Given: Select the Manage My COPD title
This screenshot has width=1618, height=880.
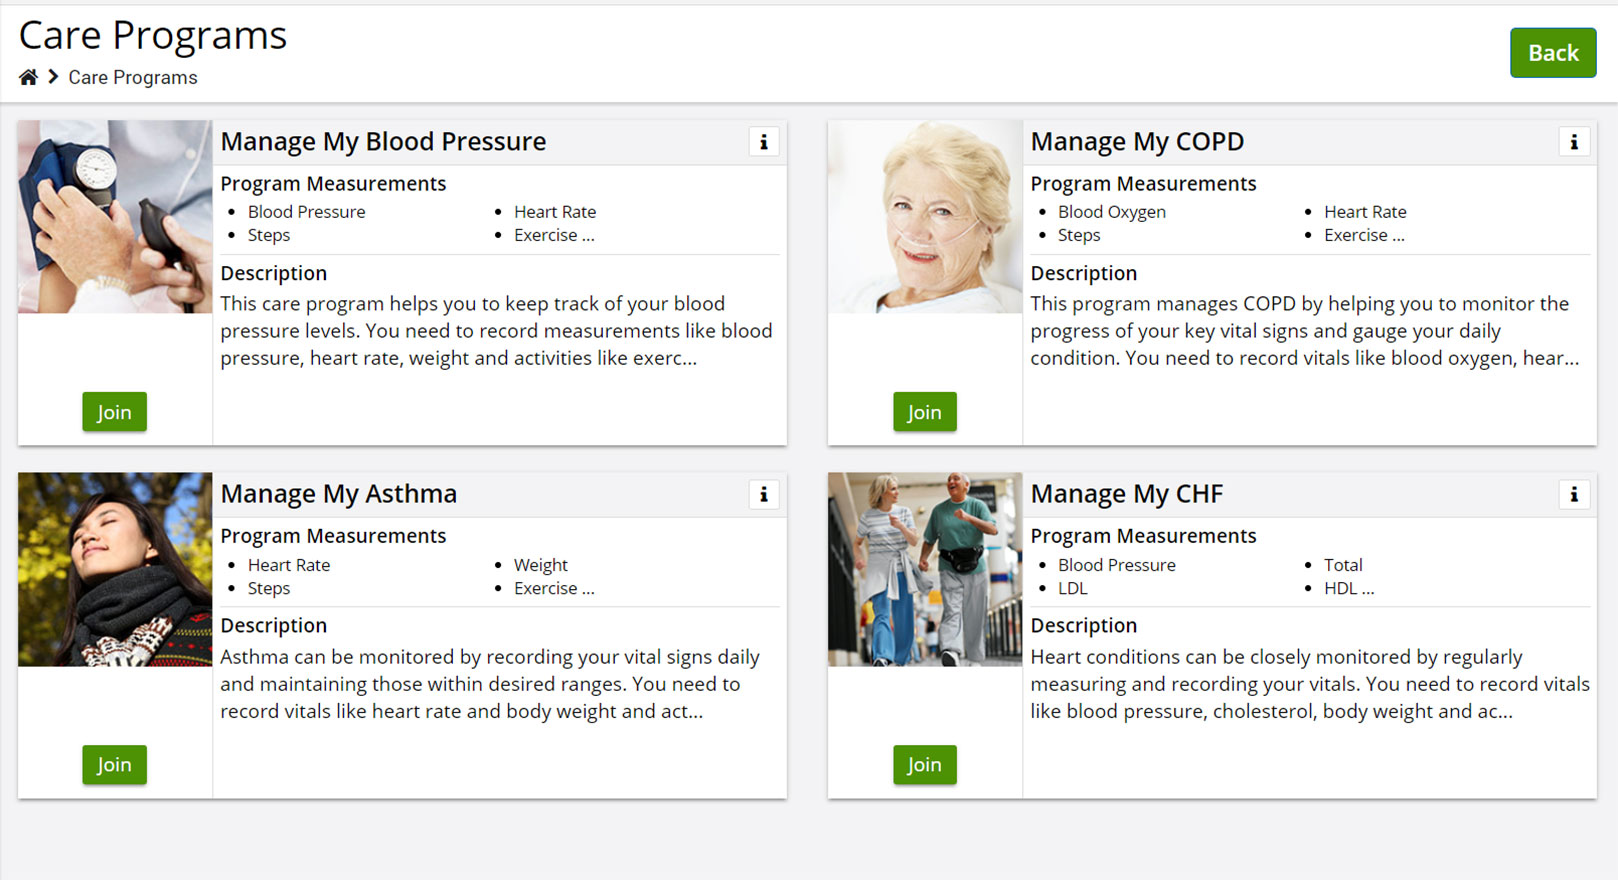Looking at the screenshot, I should coord(1137,142).
